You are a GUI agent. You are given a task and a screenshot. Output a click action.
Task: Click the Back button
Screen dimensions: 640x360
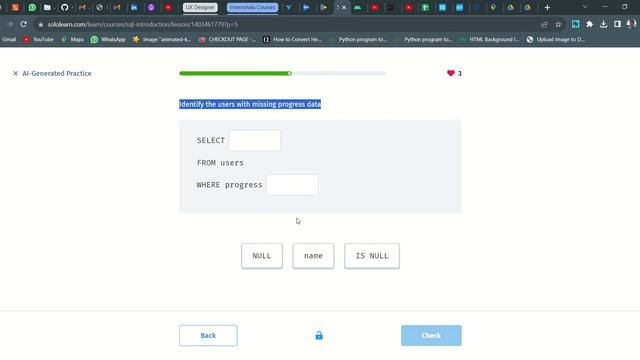pyautogui.click(x=208, y=336)
